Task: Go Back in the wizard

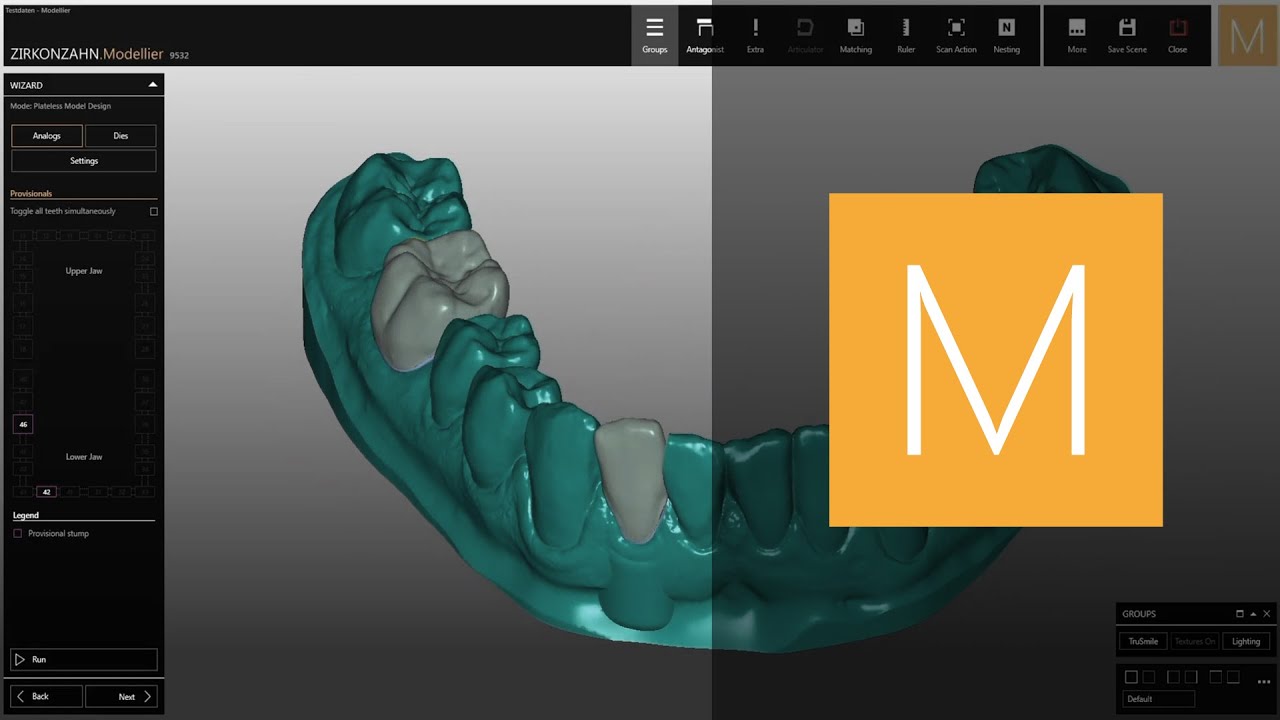Action: pos(47,696)
